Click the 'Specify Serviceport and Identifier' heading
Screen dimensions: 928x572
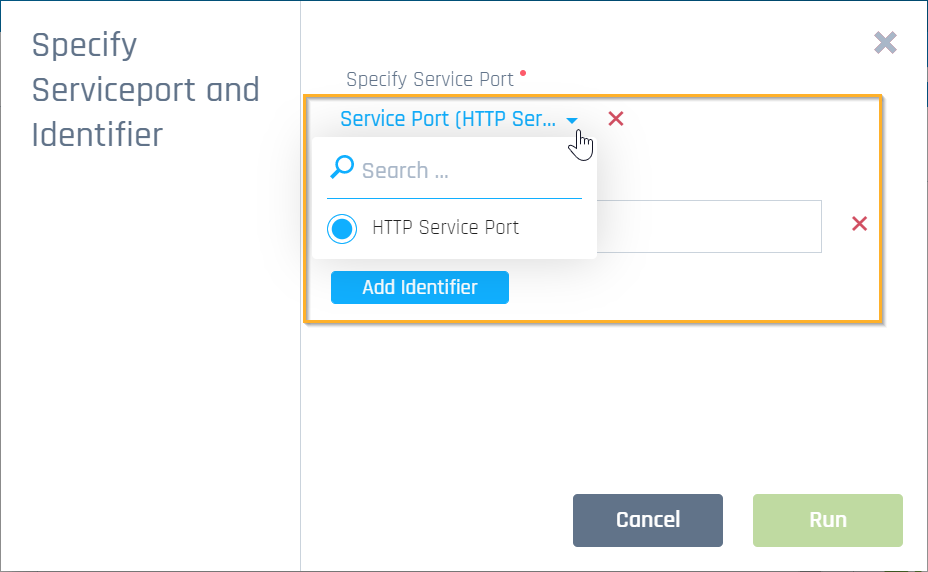pos(146,89)
